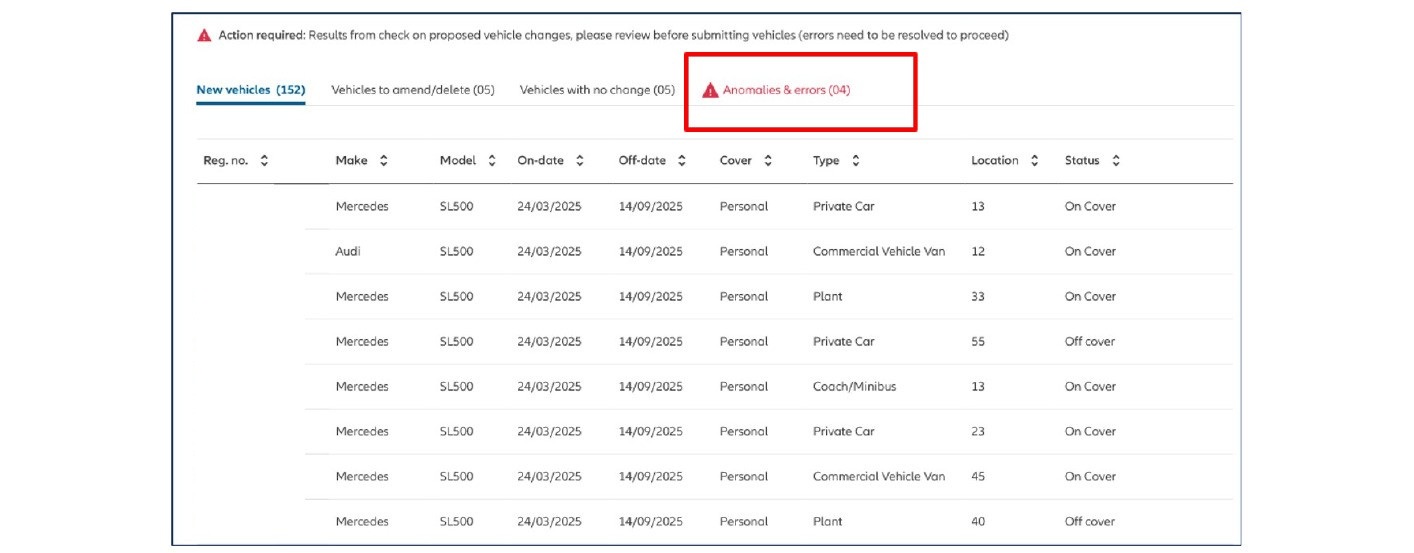Click Private Car in location 23 row
This screenshot has width=1414, height=553.
(x=844, y=432)
